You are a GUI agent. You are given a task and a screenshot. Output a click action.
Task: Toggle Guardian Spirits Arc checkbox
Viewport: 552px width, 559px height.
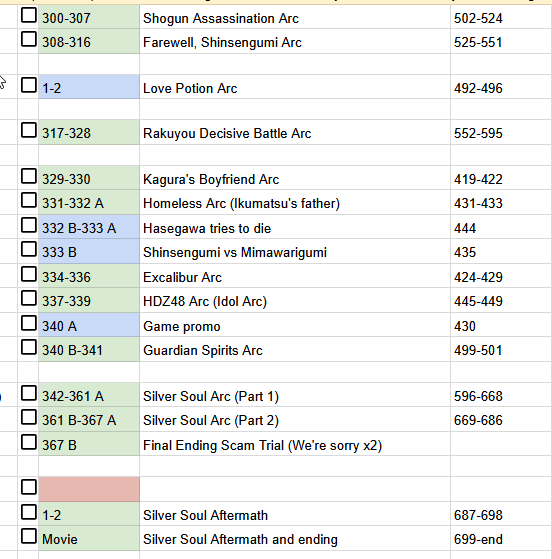click(29, 347)
